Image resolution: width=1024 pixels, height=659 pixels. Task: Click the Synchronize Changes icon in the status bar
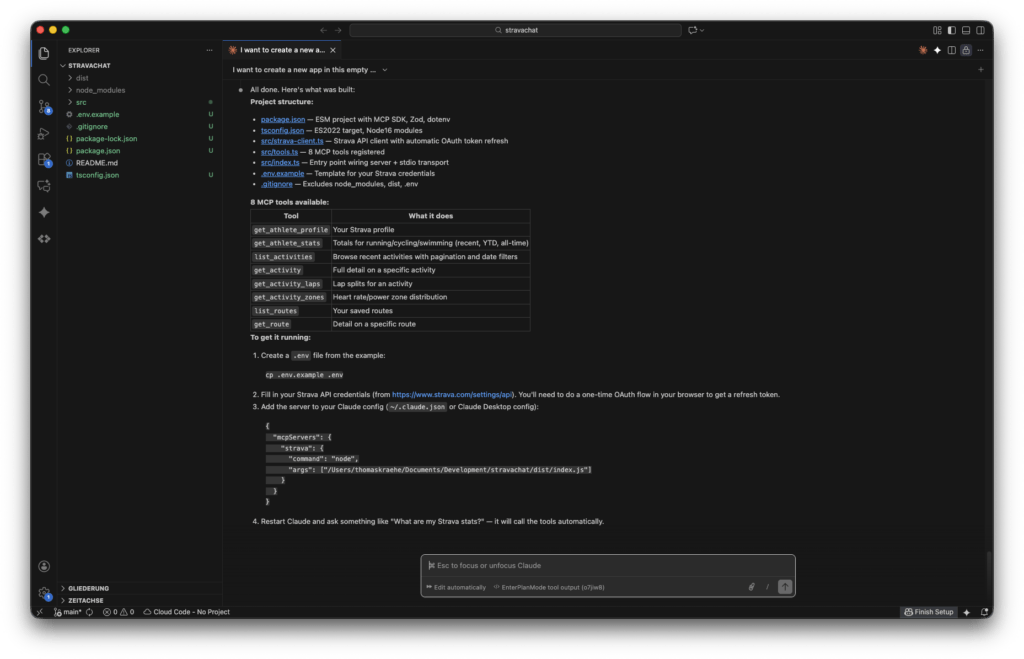click(x=89, y=613)
